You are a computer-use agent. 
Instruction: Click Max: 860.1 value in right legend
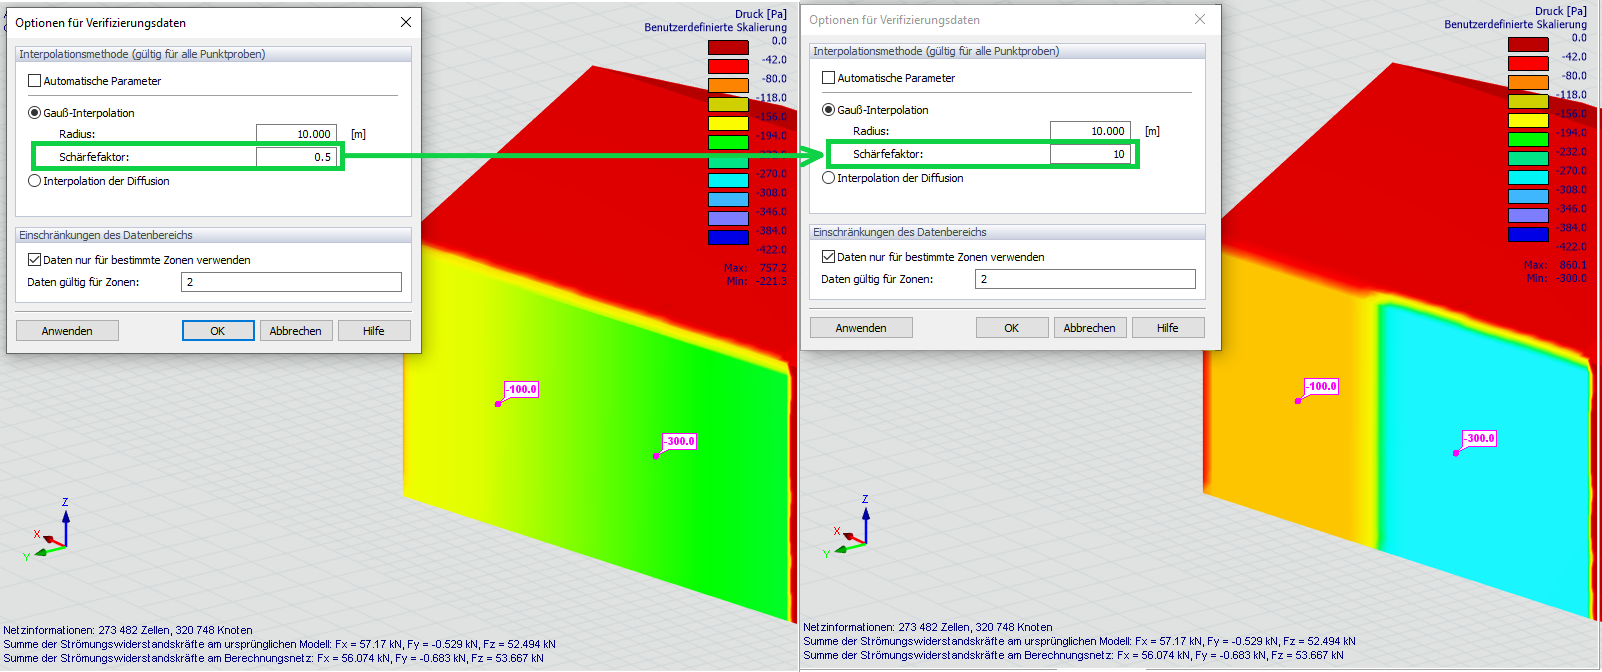1555,265
